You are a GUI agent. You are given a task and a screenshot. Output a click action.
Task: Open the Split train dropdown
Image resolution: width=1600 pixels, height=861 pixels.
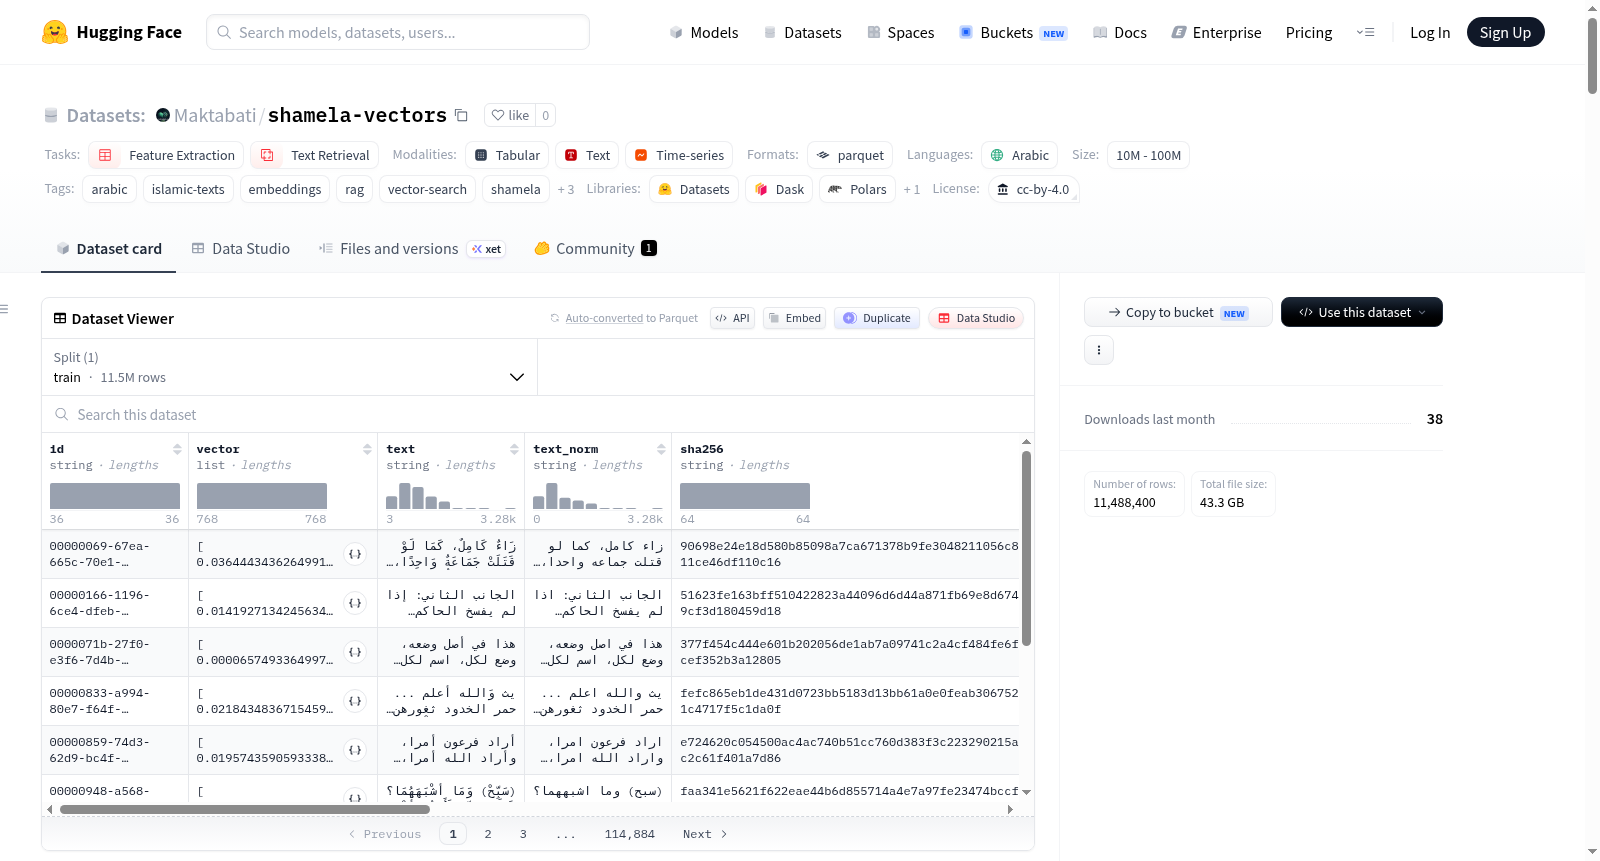289,367
